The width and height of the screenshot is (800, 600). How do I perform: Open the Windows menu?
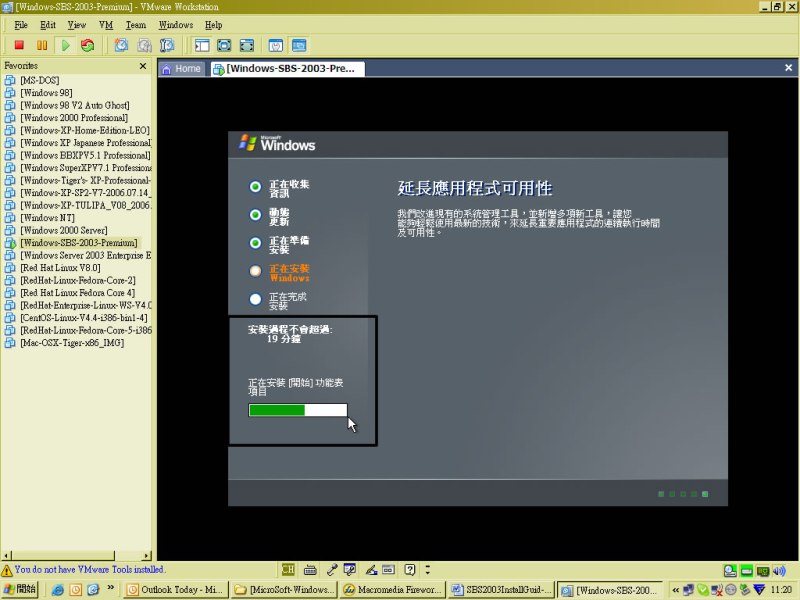point(176,25)
